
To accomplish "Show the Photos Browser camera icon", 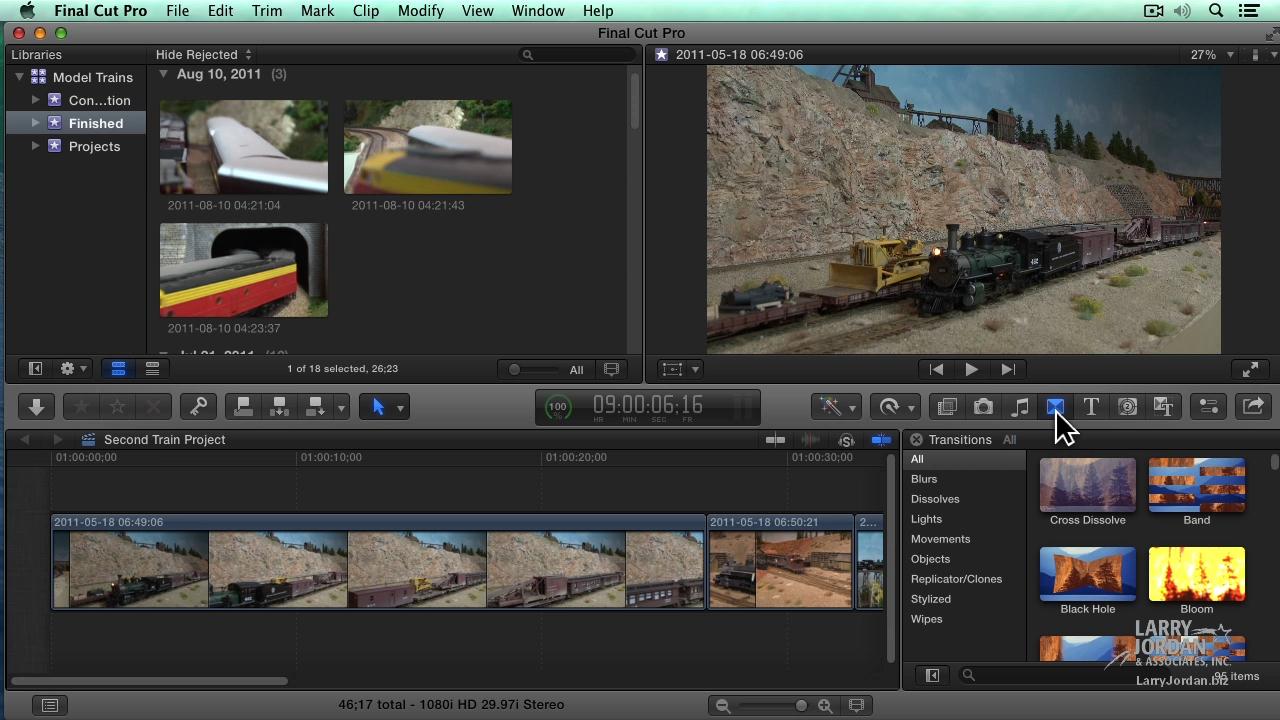I will click(983, 407).
